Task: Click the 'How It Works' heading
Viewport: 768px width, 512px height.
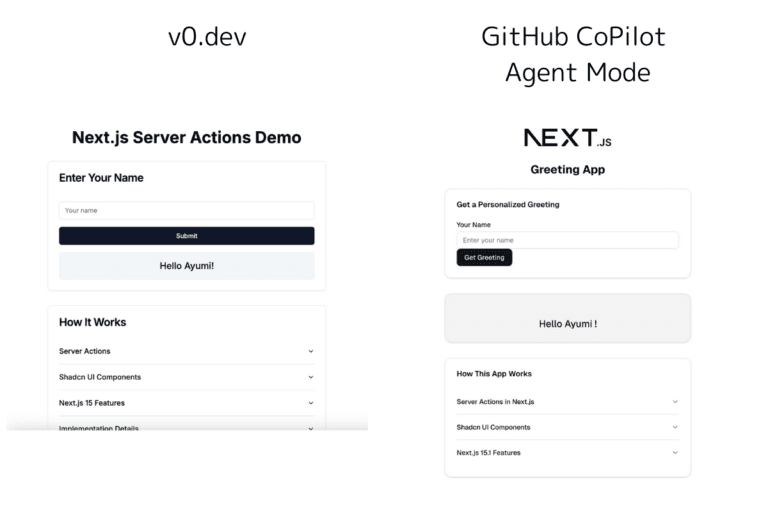Action: coord(93,322)
